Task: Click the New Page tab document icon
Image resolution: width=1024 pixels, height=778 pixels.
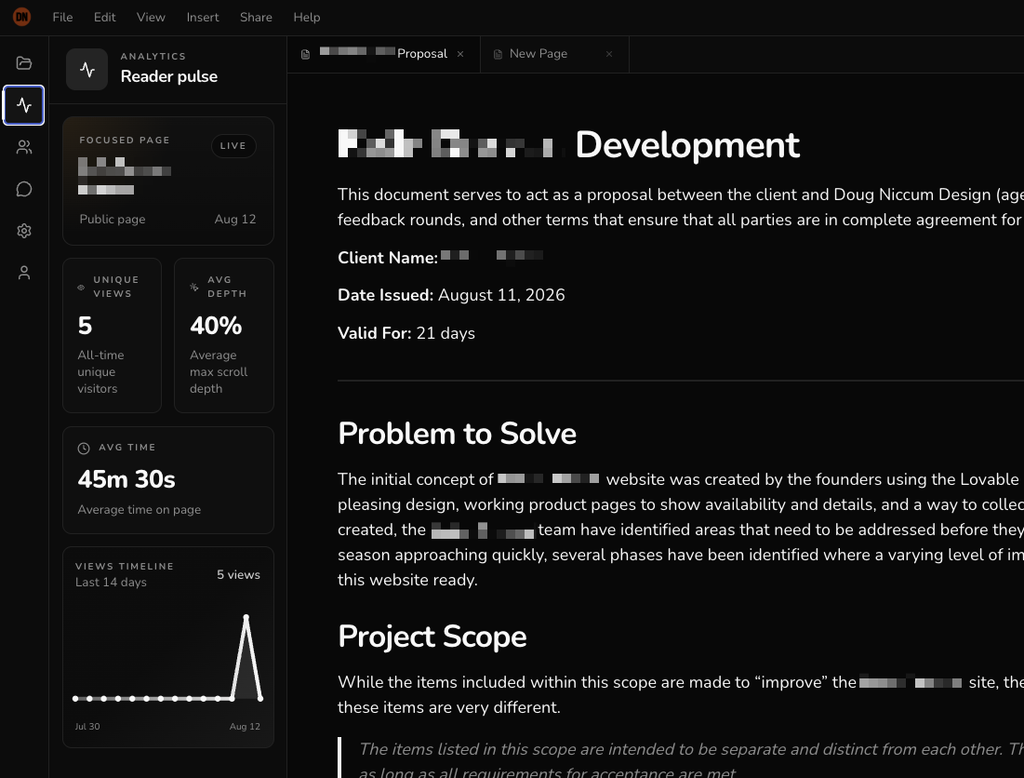Action: (x=498, y=54)
